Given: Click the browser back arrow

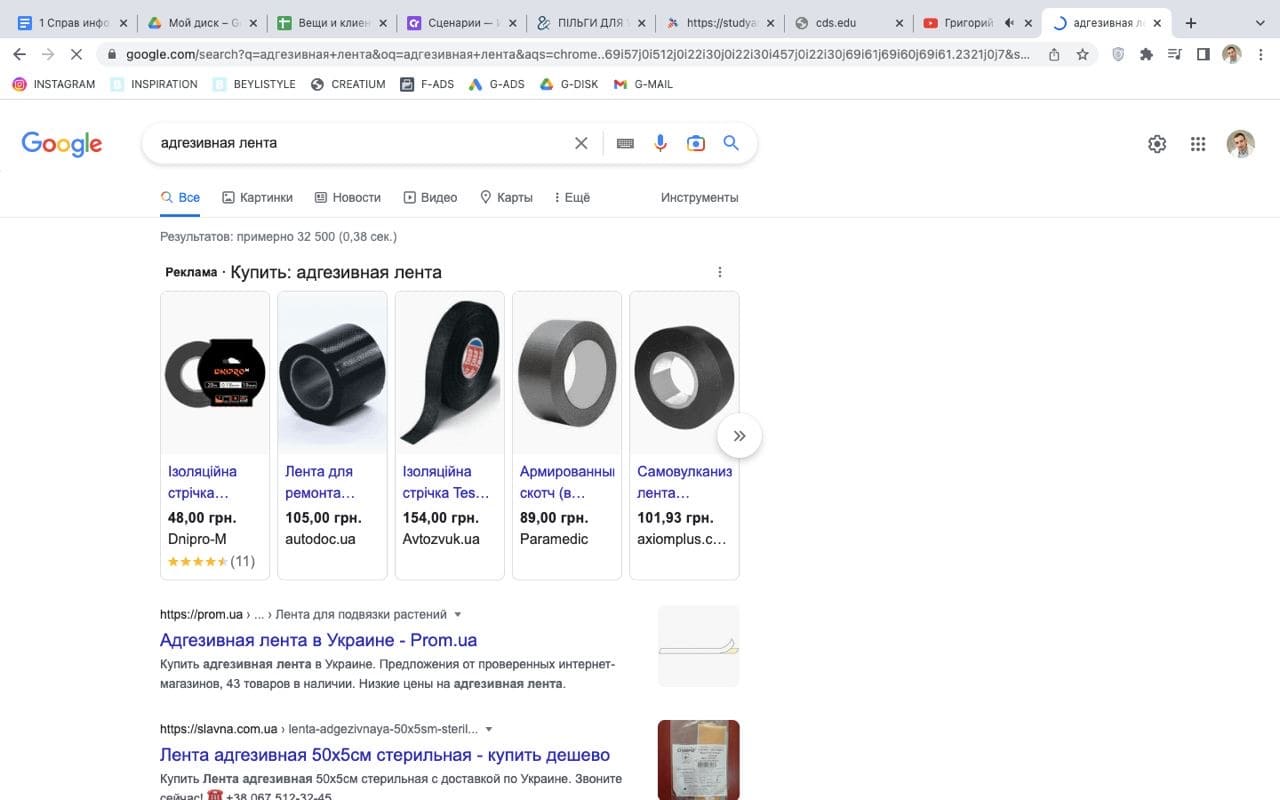Looking at the screenshot, I should tap(19, 54).
